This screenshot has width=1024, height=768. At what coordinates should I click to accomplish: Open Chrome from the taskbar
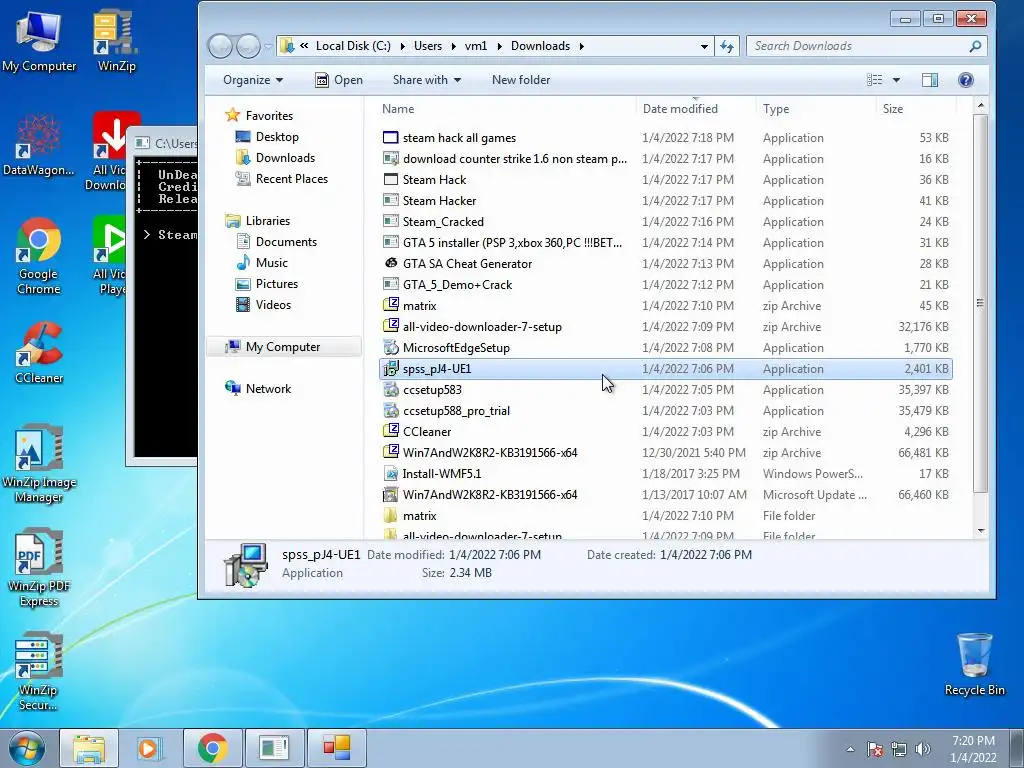212,748
